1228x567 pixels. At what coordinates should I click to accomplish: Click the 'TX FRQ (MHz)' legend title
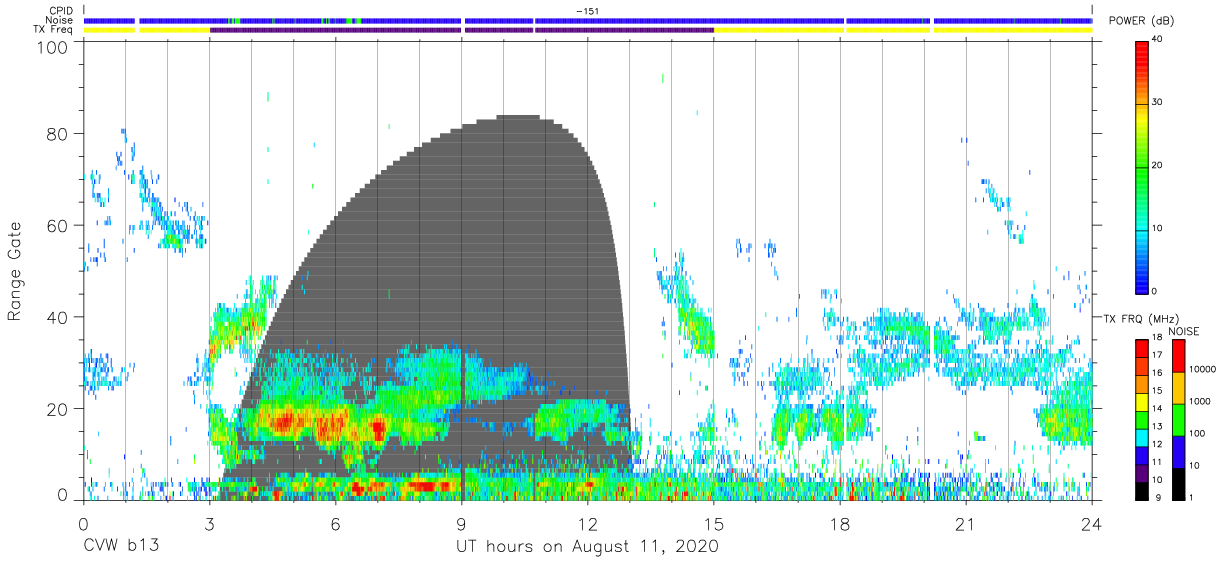(x=1142, y=318)
